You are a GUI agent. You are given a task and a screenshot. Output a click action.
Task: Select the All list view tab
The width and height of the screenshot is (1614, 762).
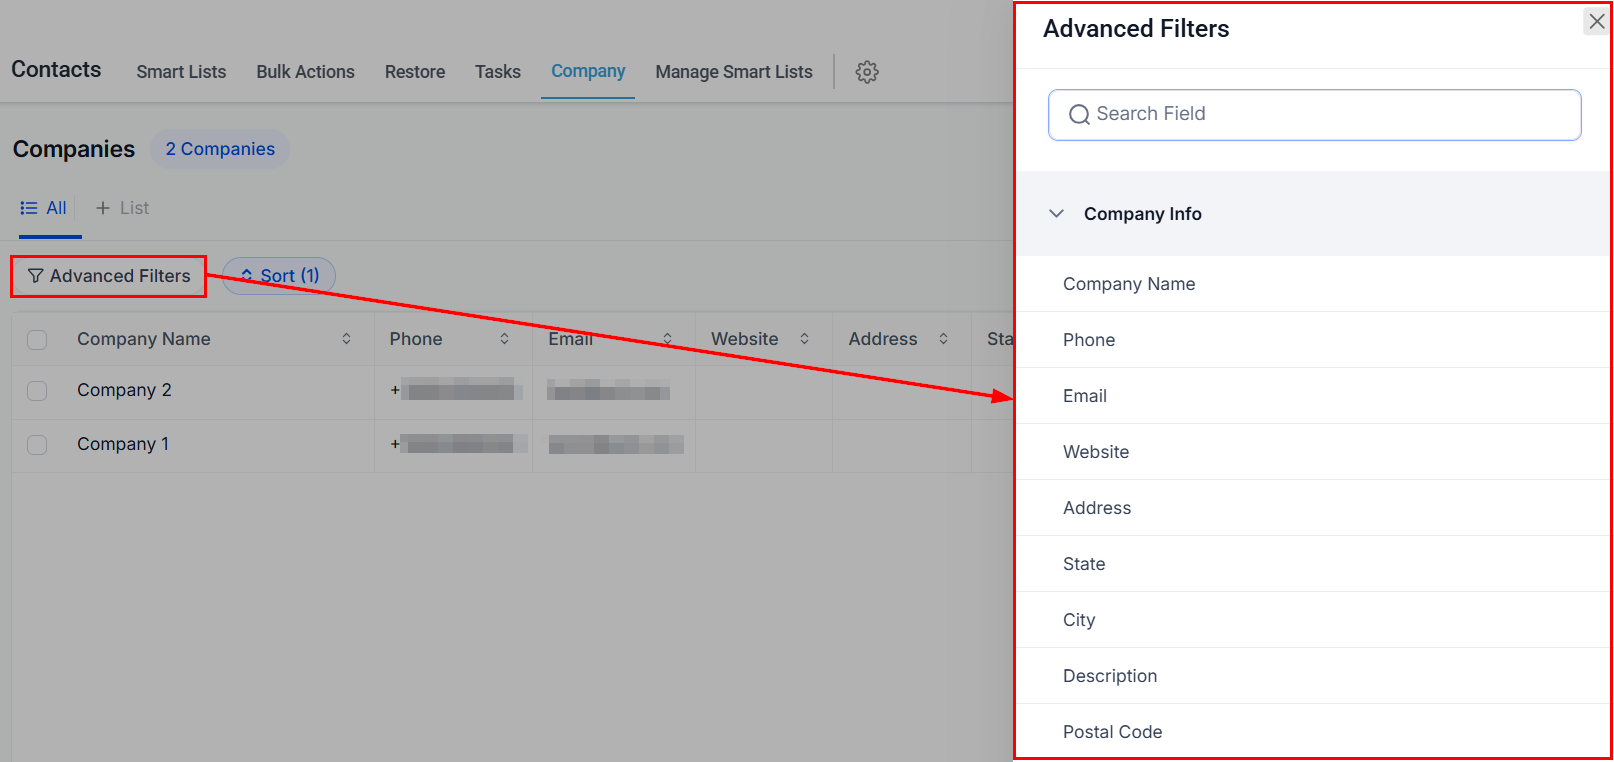click(x=44, y=208)
